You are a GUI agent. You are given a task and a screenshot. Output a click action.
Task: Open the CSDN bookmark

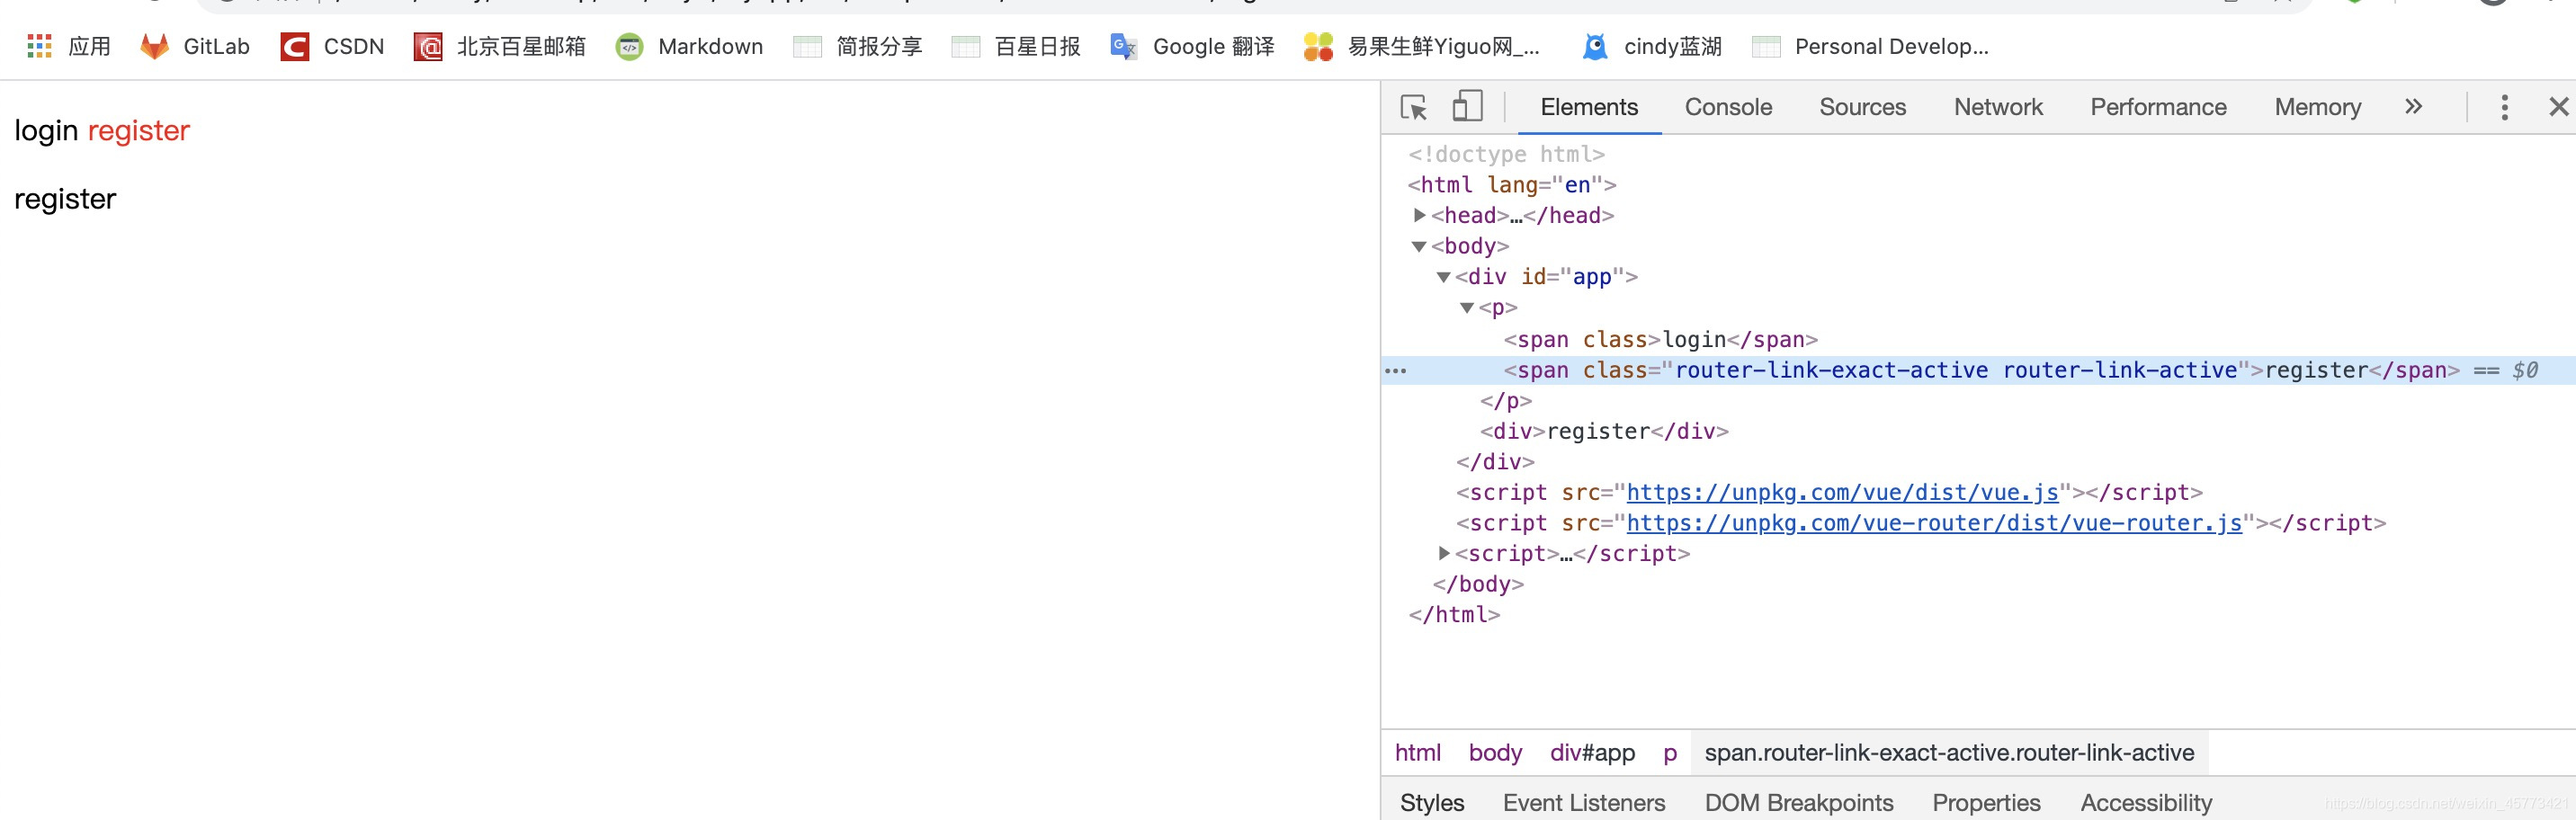333,46
